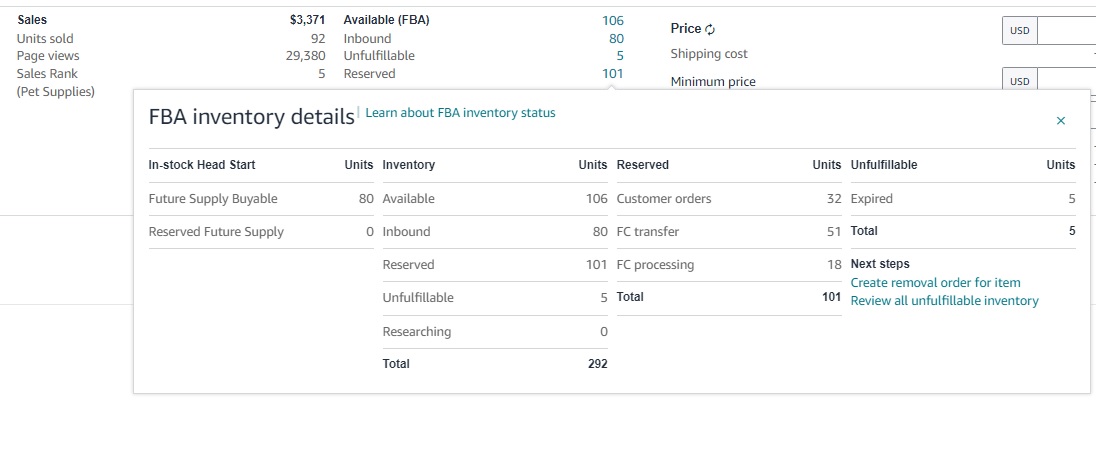Select the Reserved Future Supply row
The width and height of the screenshot is (1096, 449).
[261, 231]
